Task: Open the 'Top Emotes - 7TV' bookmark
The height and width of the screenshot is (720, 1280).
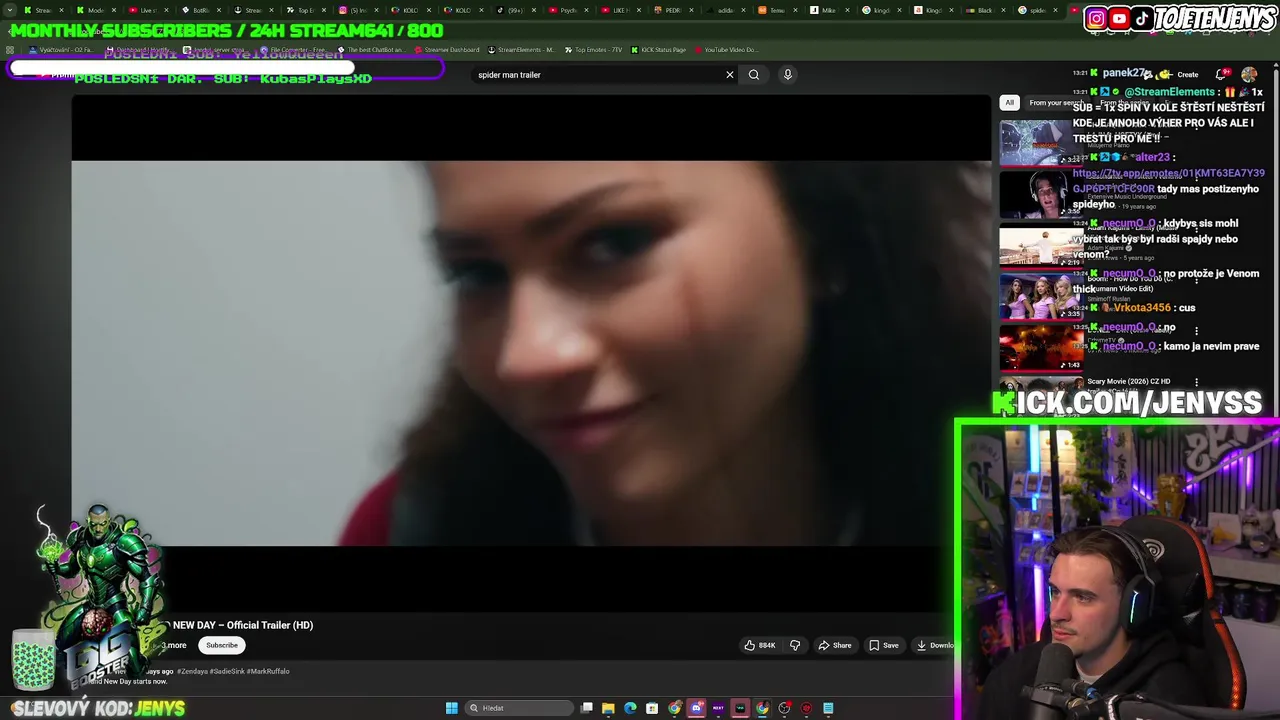Action: [x=594, y=50]
